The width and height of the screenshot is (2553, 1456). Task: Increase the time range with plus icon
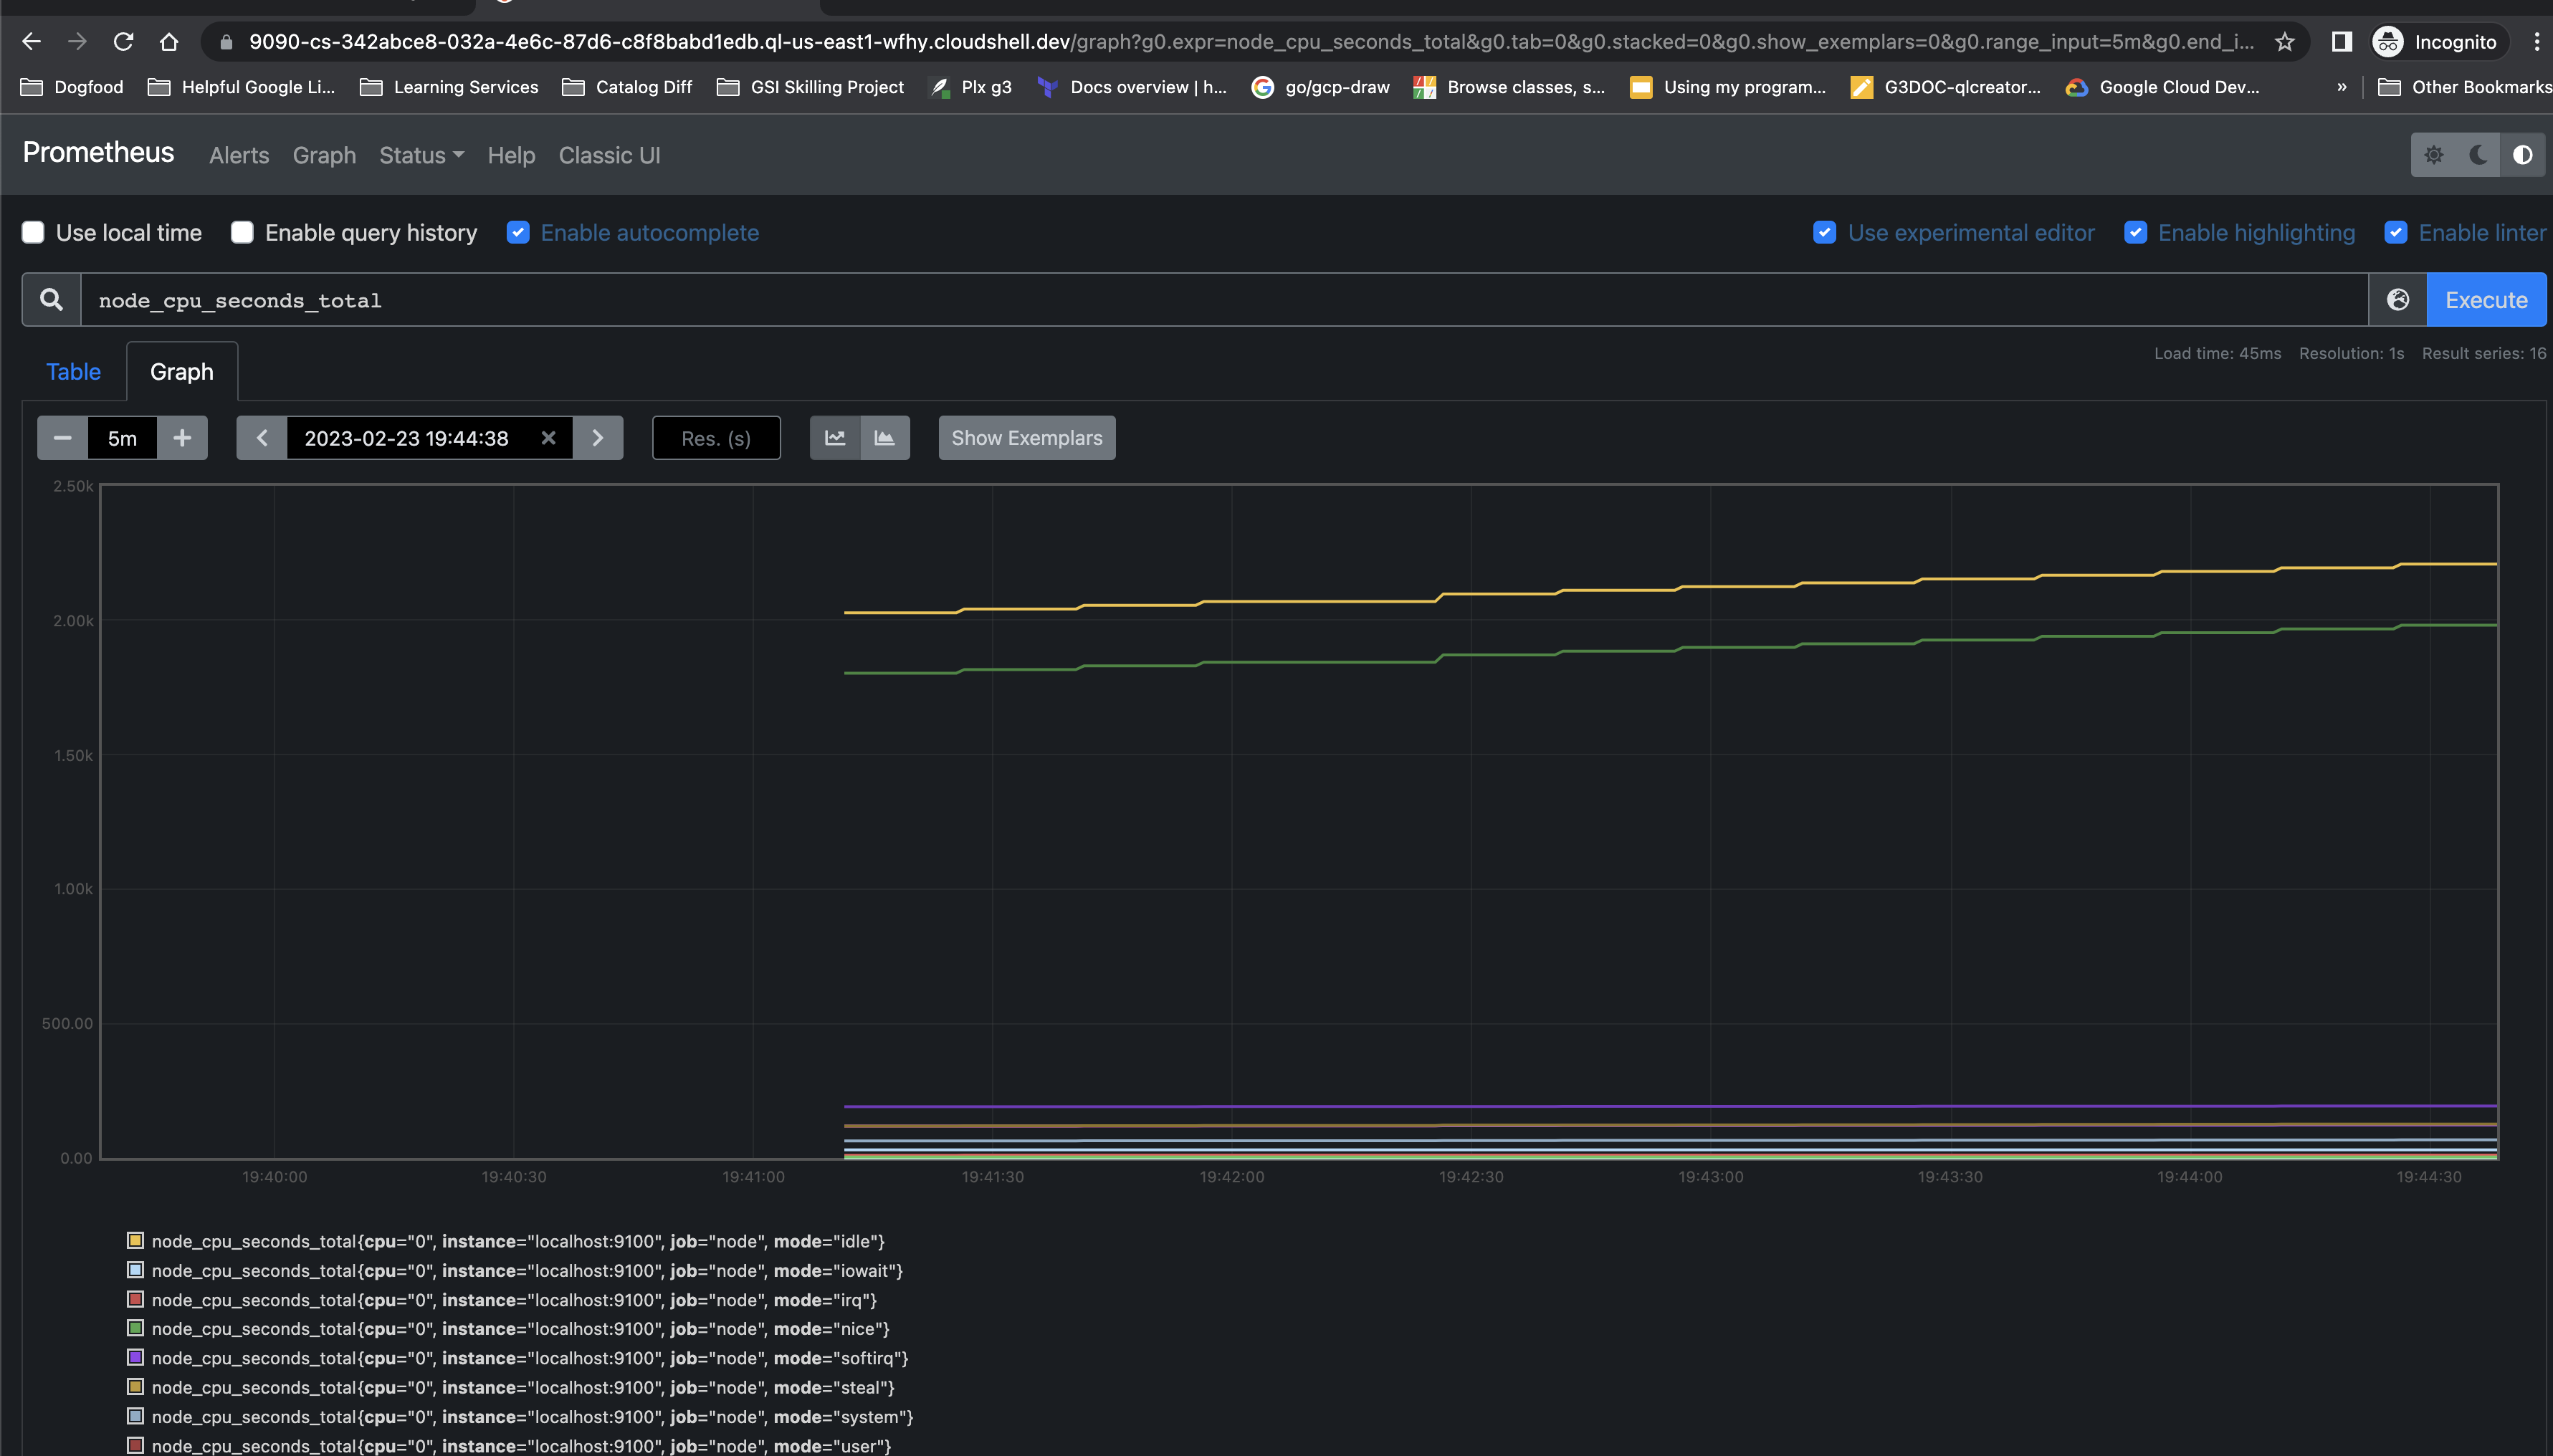coord(182,438)
